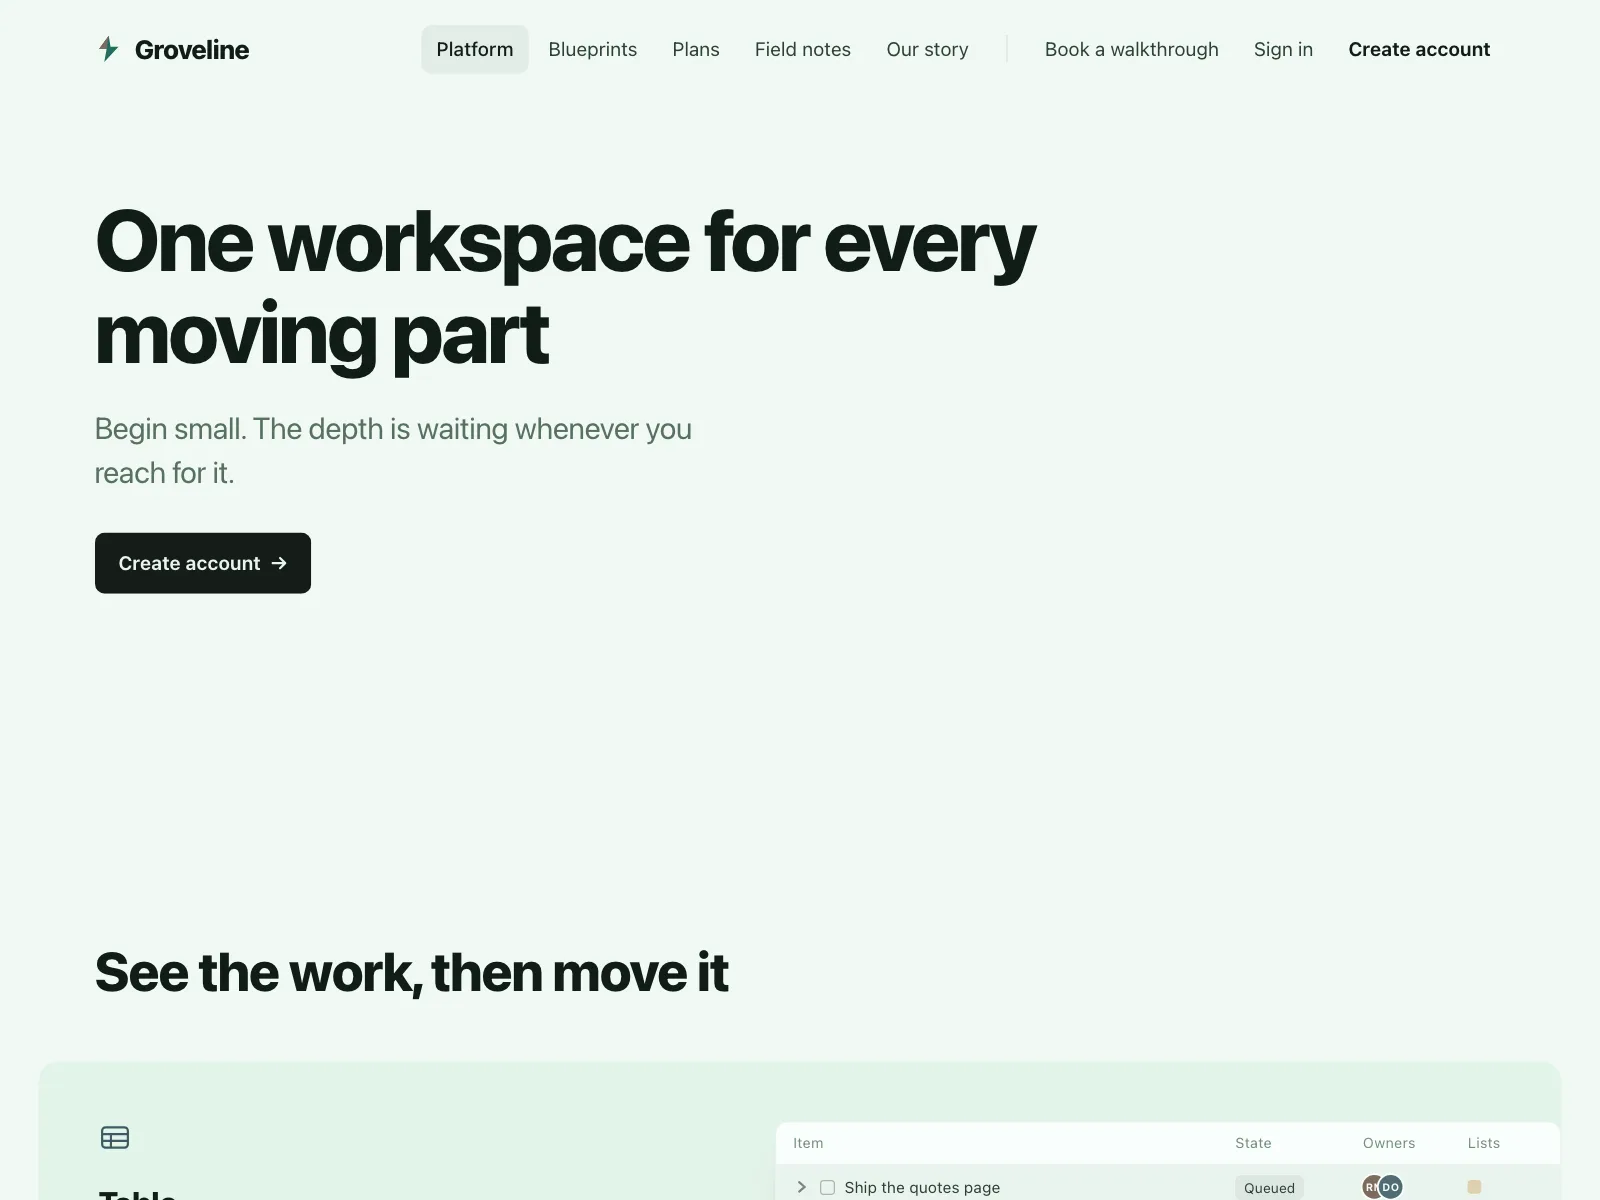Click the Lists column header

tap(1484, 1143)
